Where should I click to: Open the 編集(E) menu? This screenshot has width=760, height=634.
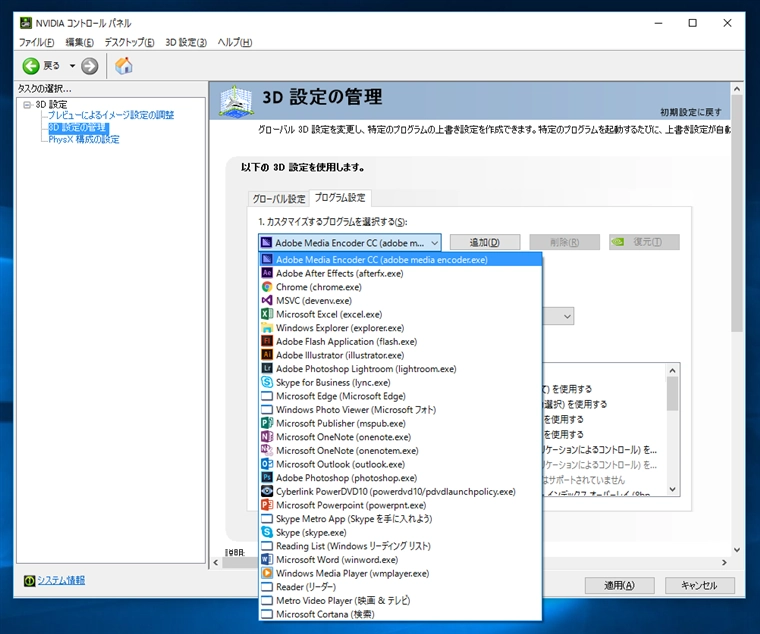tap(79, 42)
